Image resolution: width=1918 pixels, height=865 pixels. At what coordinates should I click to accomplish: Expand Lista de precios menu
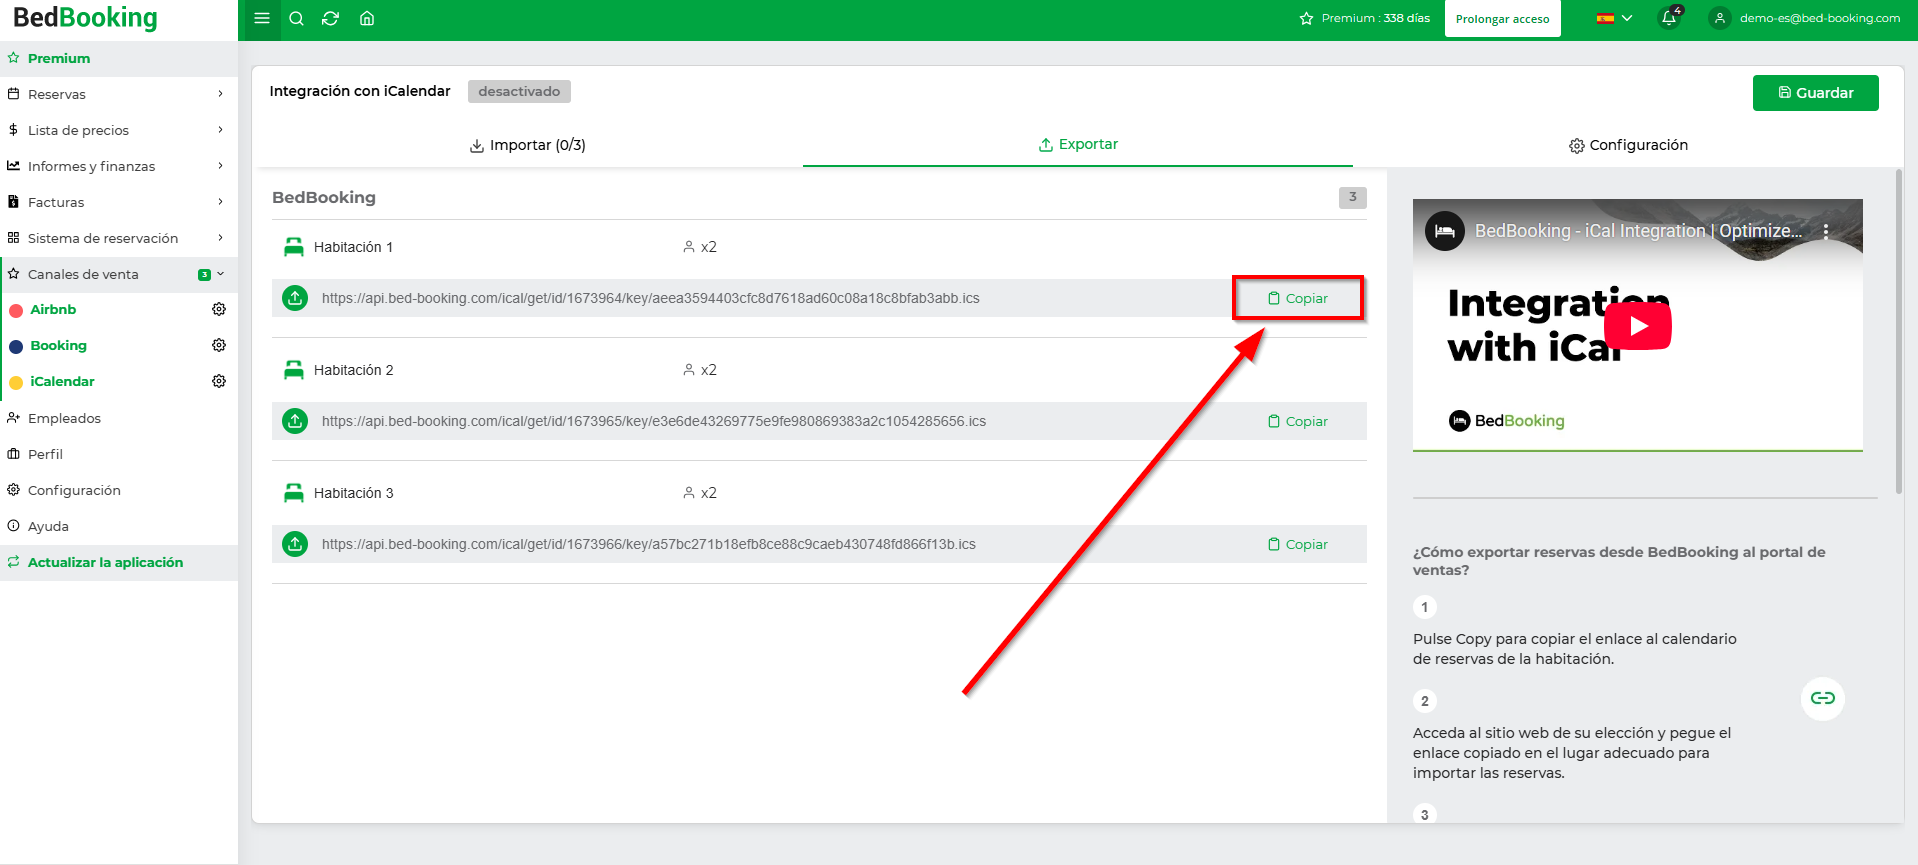[x=119, y=130]
